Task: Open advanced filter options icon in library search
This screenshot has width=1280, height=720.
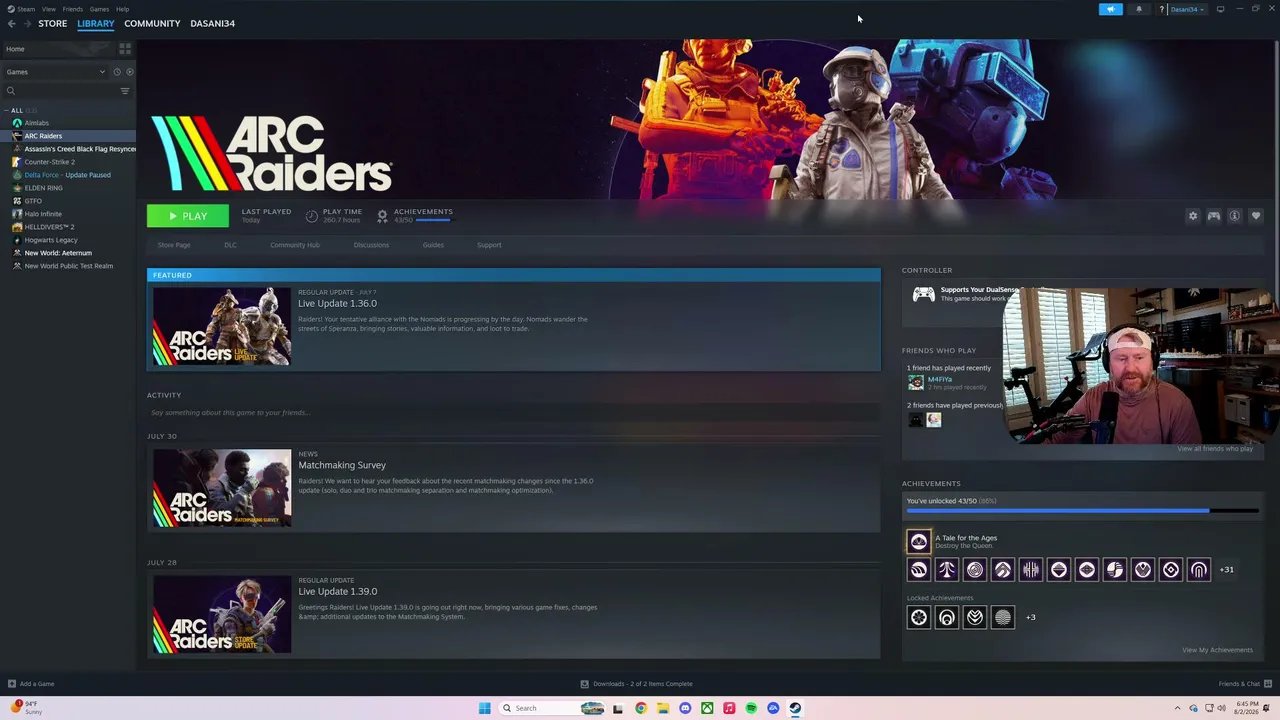Action: [x=125, y=91]
